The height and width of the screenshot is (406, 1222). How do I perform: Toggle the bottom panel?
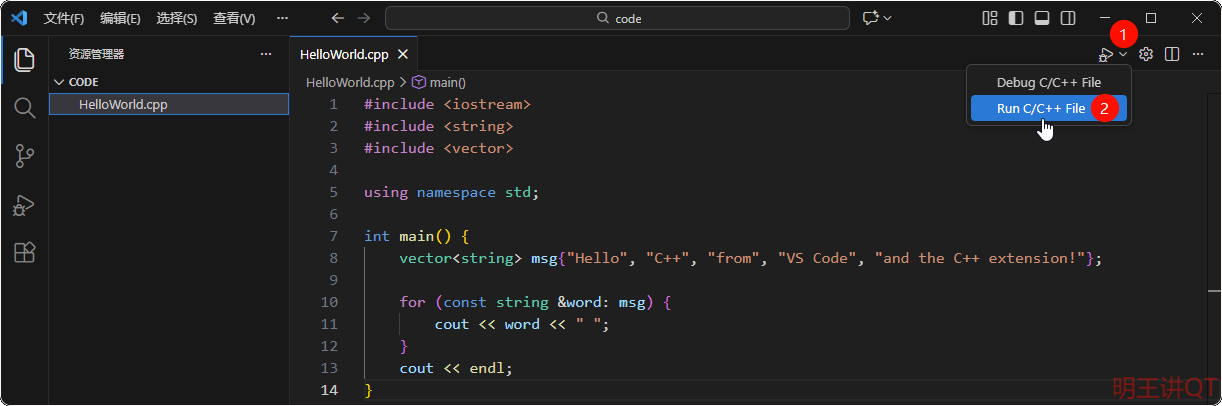1042,18
